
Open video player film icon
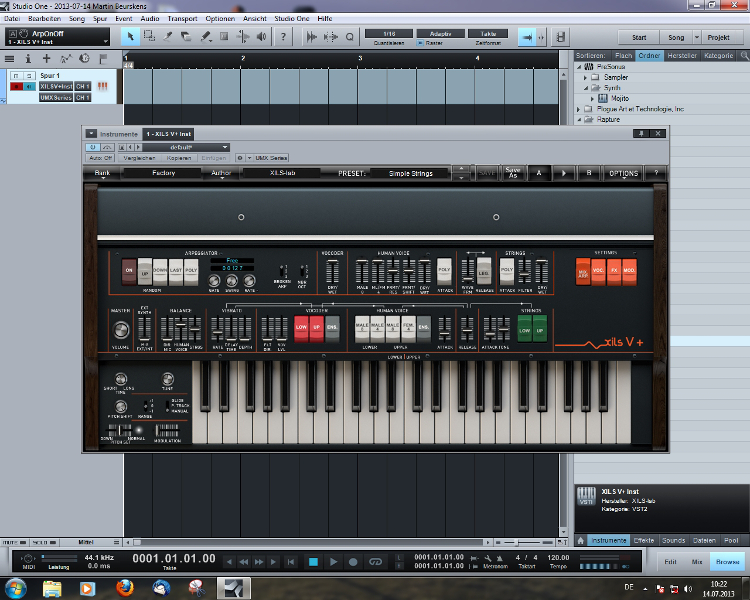[561, 37]
